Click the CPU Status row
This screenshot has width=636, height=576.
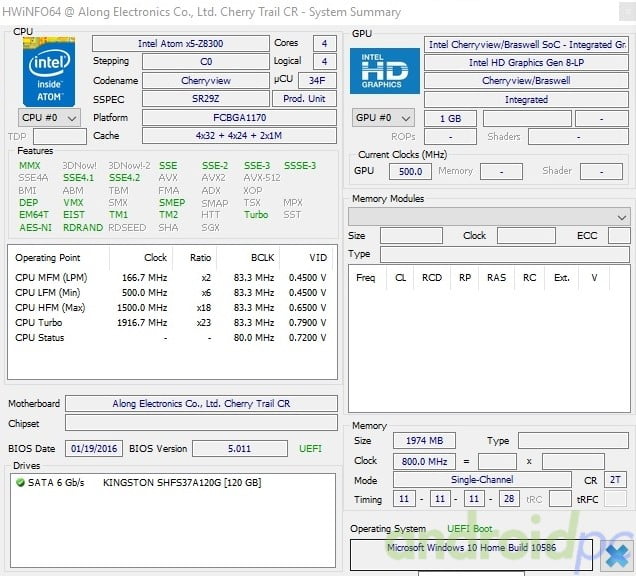[171, 338]
